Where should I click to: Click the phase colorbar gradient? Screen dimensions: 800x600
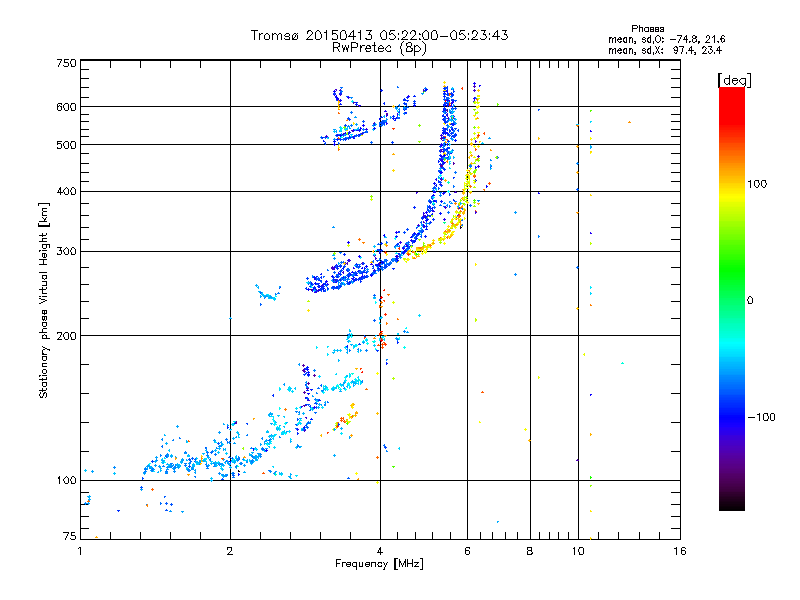coord(732,299)
